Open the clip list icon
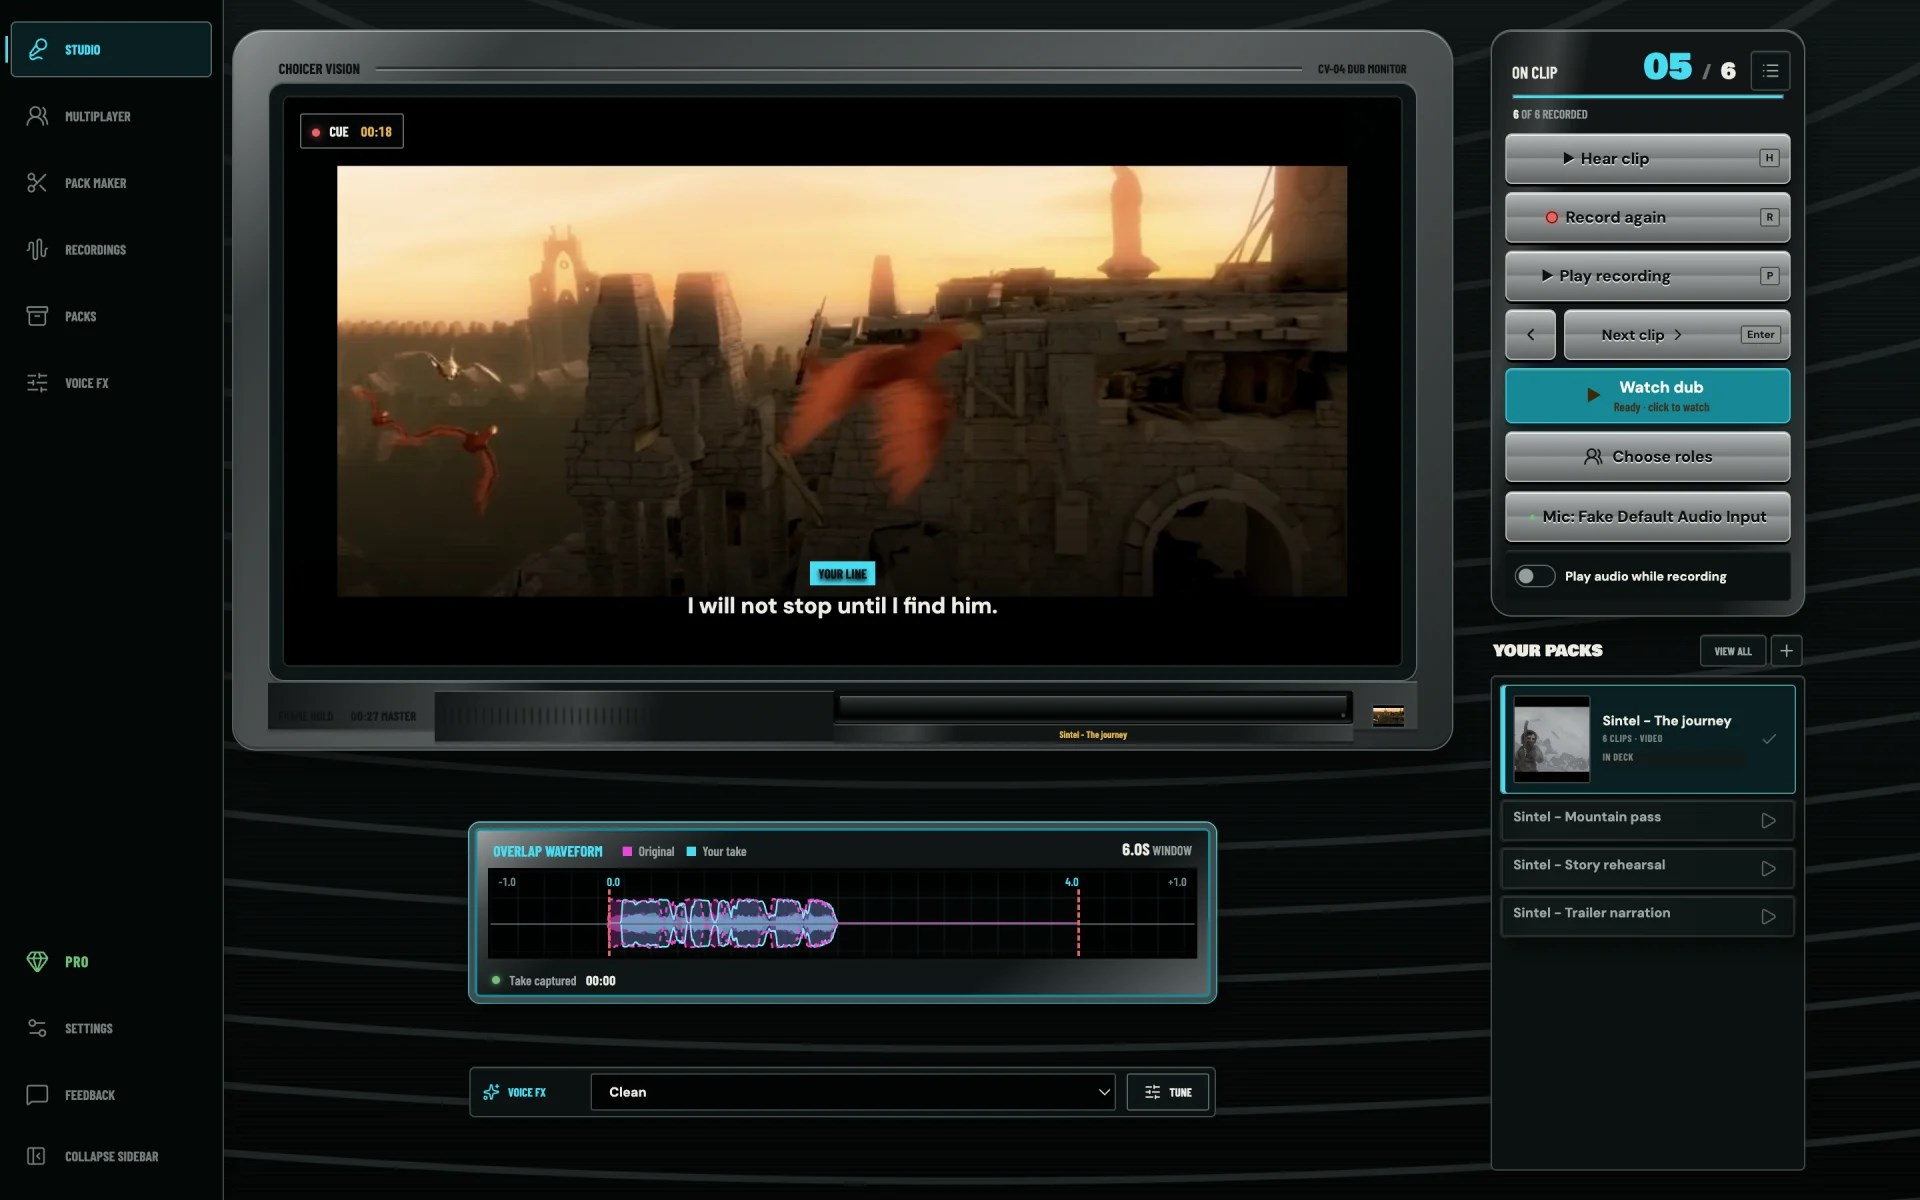The image size is (1920, 1200). click(x=1770, y=71)
